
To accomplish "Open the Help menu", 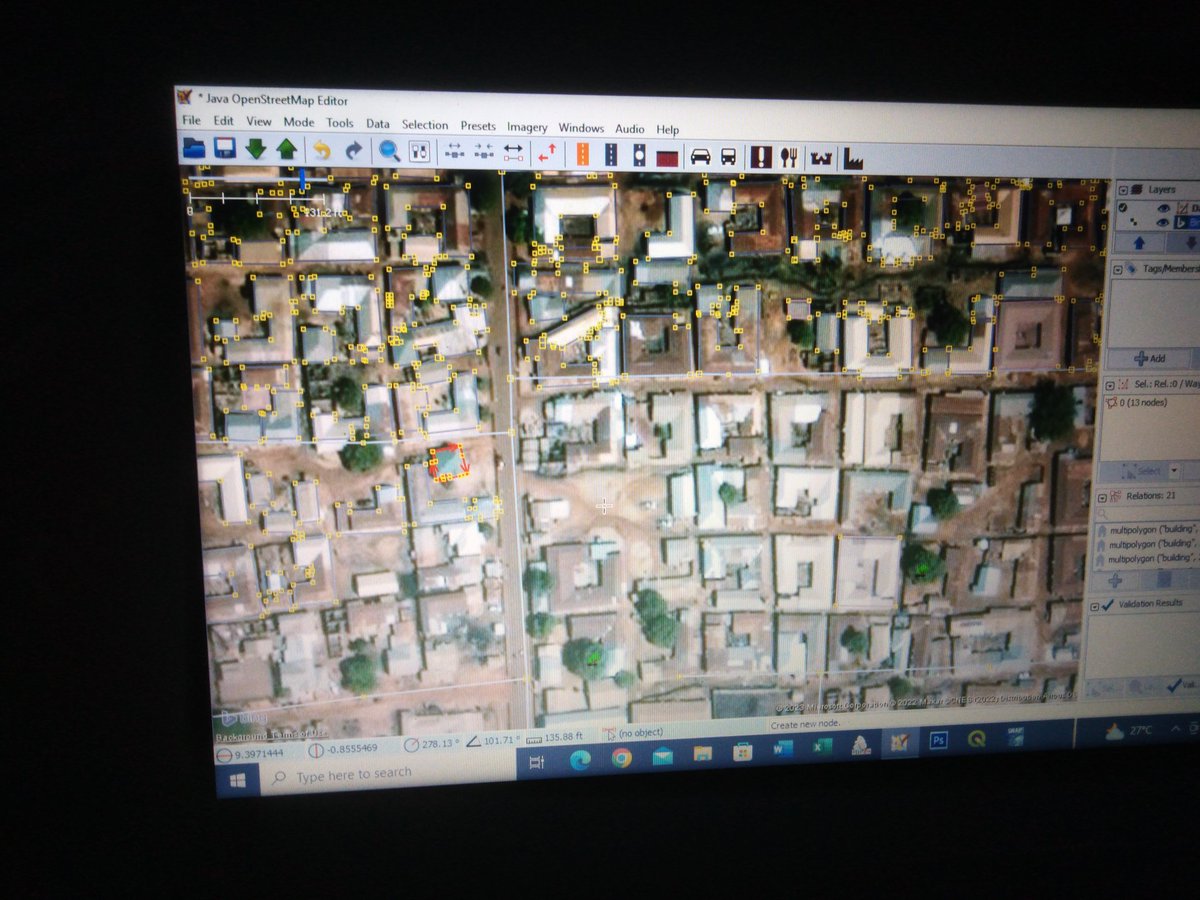I will click(667, 130).
